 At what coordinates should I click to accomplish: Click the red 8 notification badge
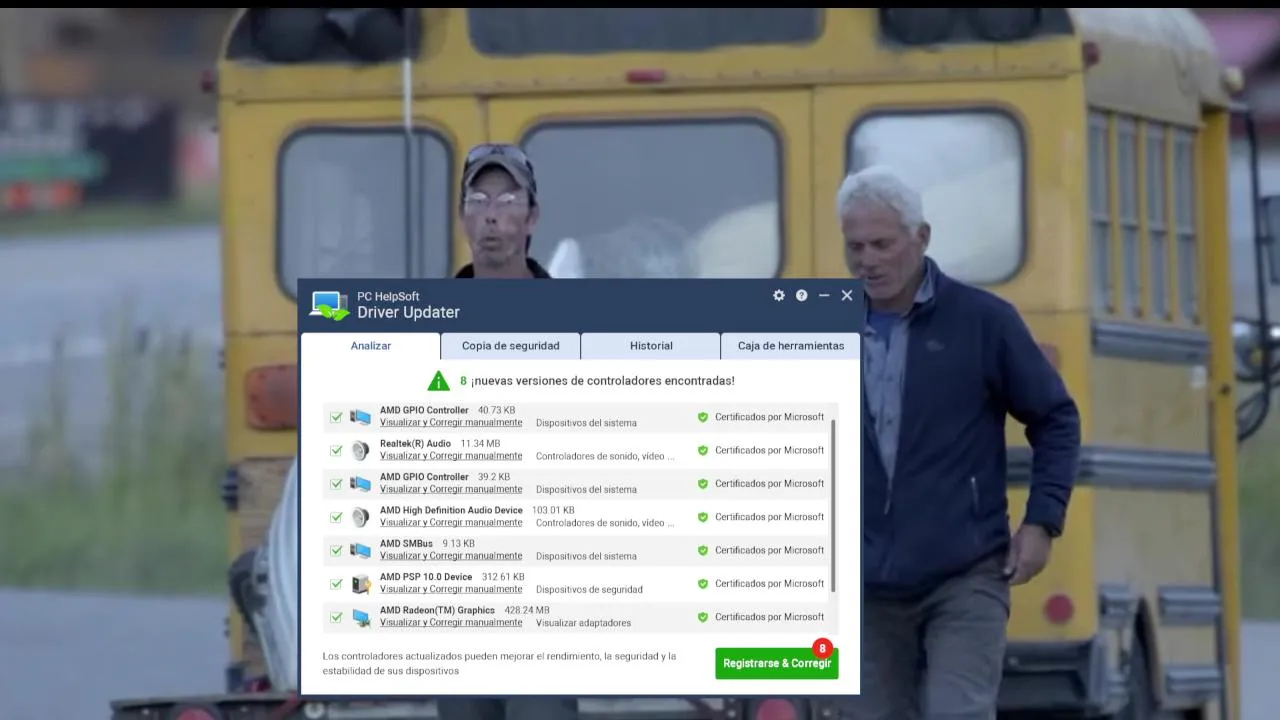[822, 648]
